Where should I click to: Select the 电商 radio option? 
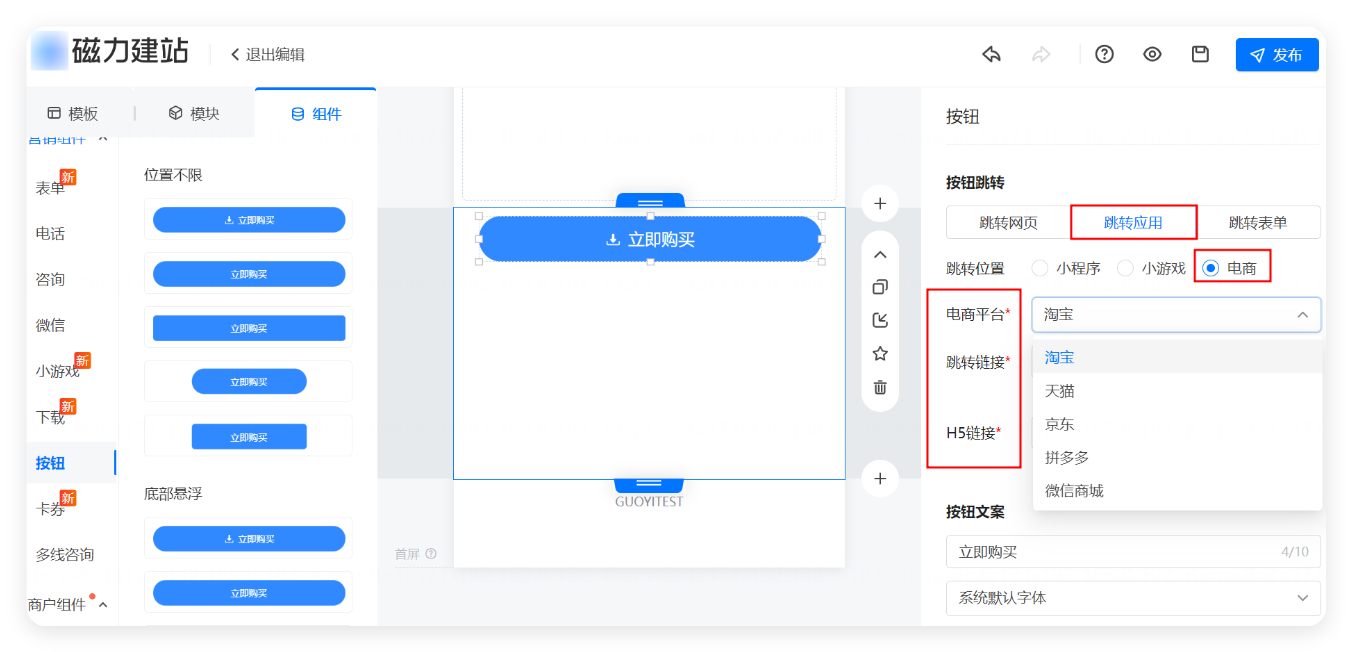point(1211,268)
